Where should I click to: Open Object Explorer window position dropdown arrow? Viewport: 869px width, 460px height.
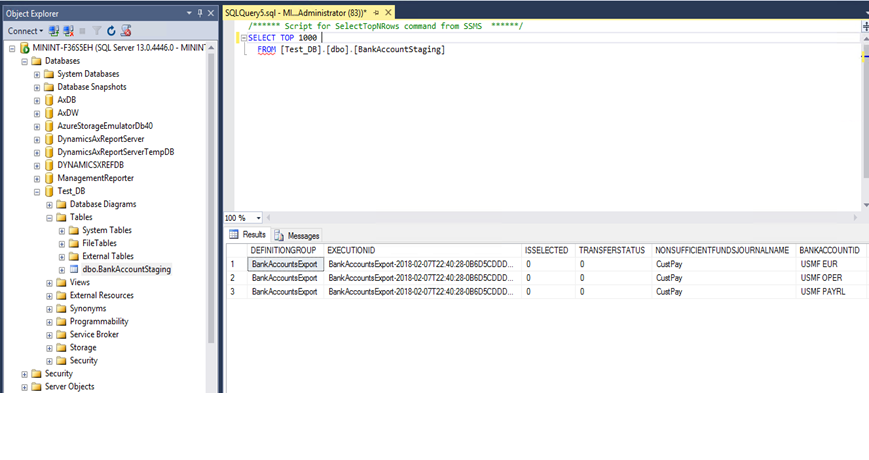click(189, 13)
